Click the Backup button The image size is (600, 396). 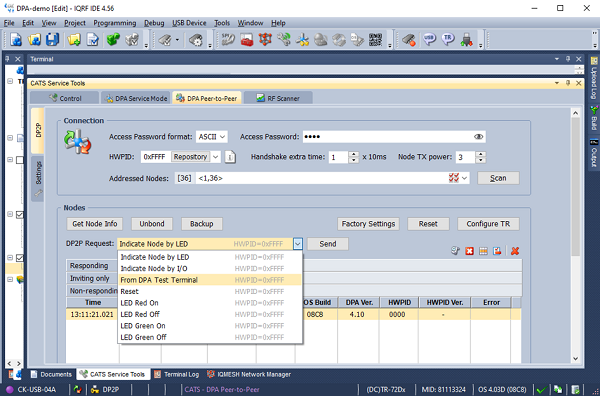pos(202,224)
